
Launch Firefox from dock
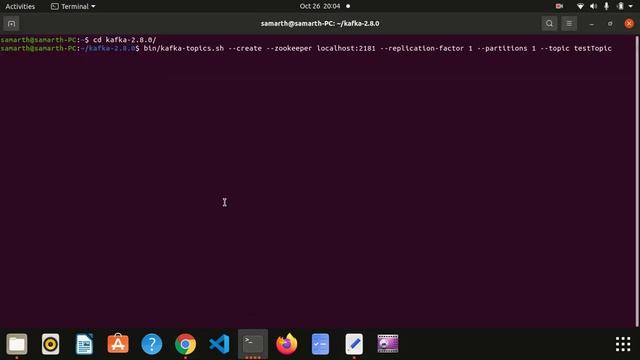point(287,344)
